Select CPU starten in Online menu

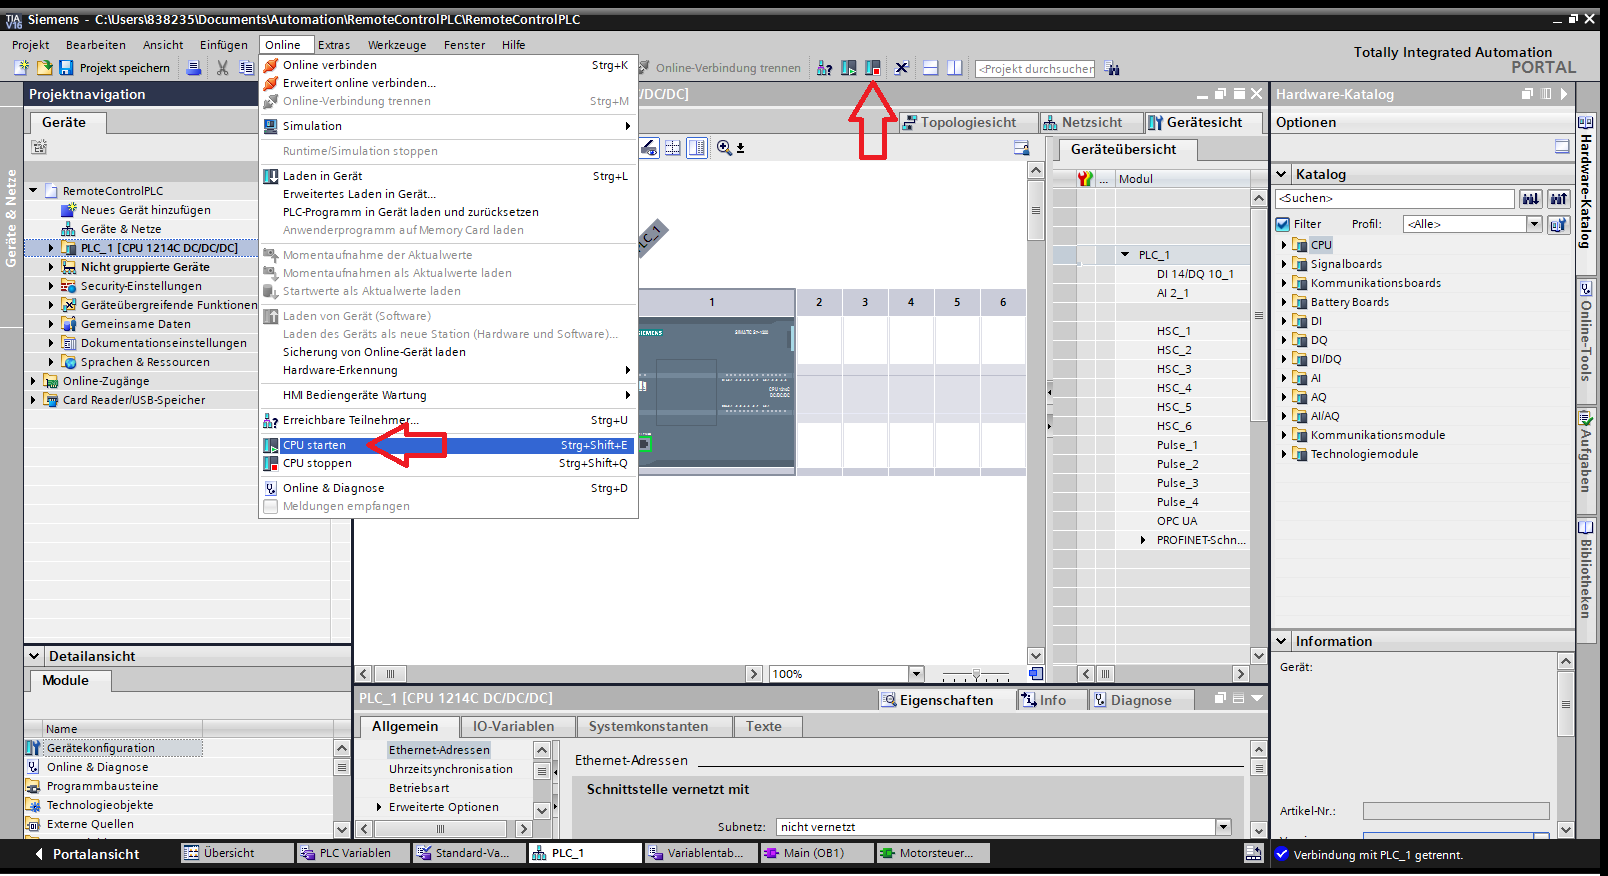[x=448, y=445]
